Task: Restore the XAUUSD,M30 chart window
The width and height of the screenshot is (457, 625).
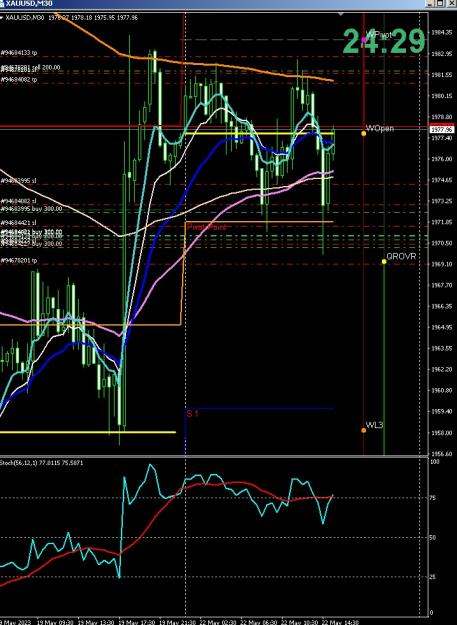Action: pyautogui.click(x=439, y=3)
